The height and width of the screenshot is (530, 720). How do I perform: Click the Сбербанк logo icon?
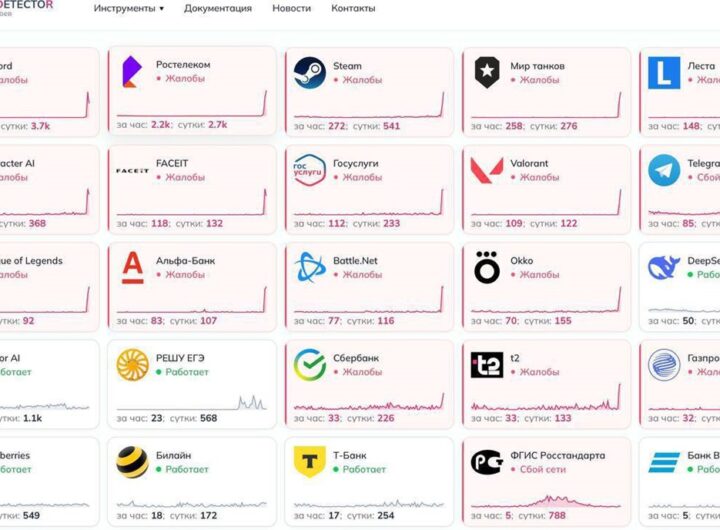(309, 365)
